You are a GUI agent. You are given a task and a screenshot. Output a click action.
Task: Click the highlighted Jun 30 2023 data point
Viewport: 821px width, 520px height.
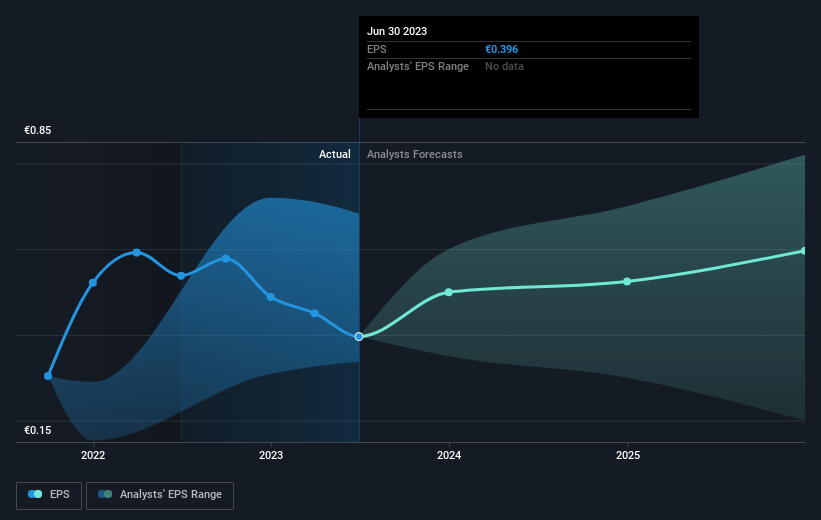click(x=359, y=337)
